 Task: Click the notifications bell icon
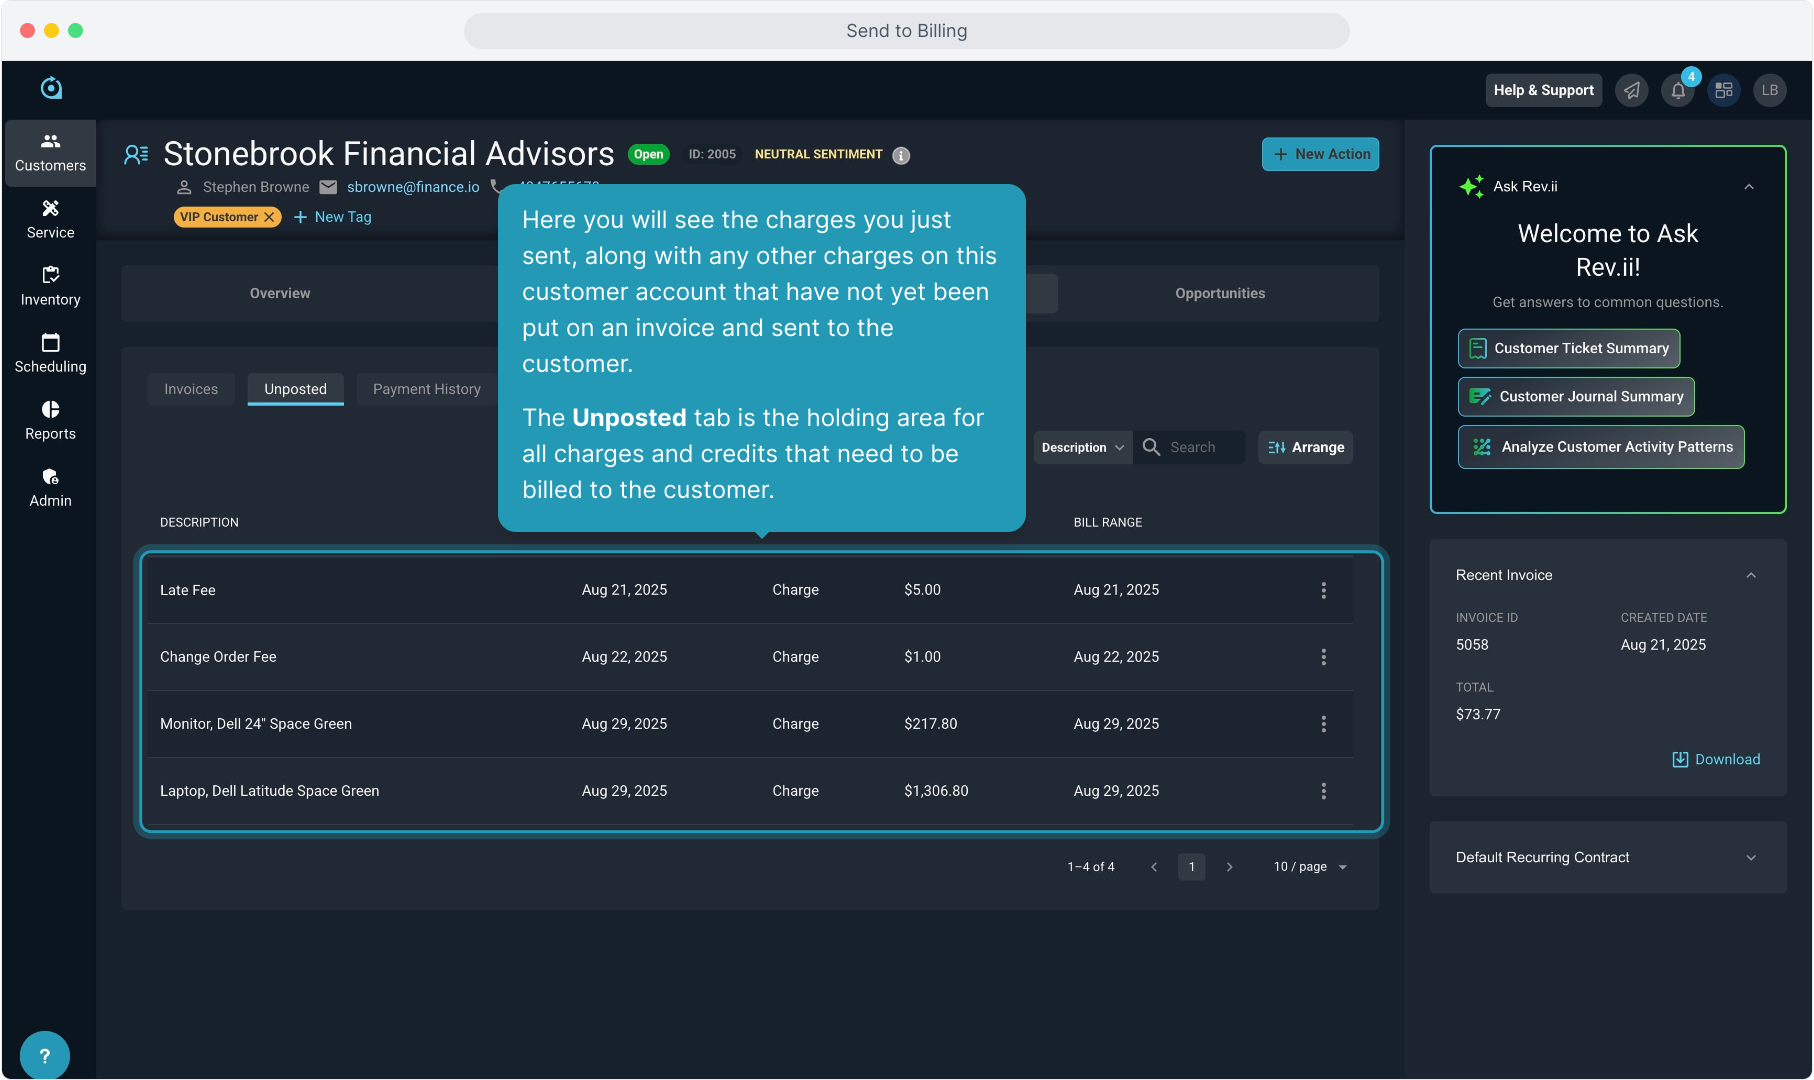coord(1678,91)
